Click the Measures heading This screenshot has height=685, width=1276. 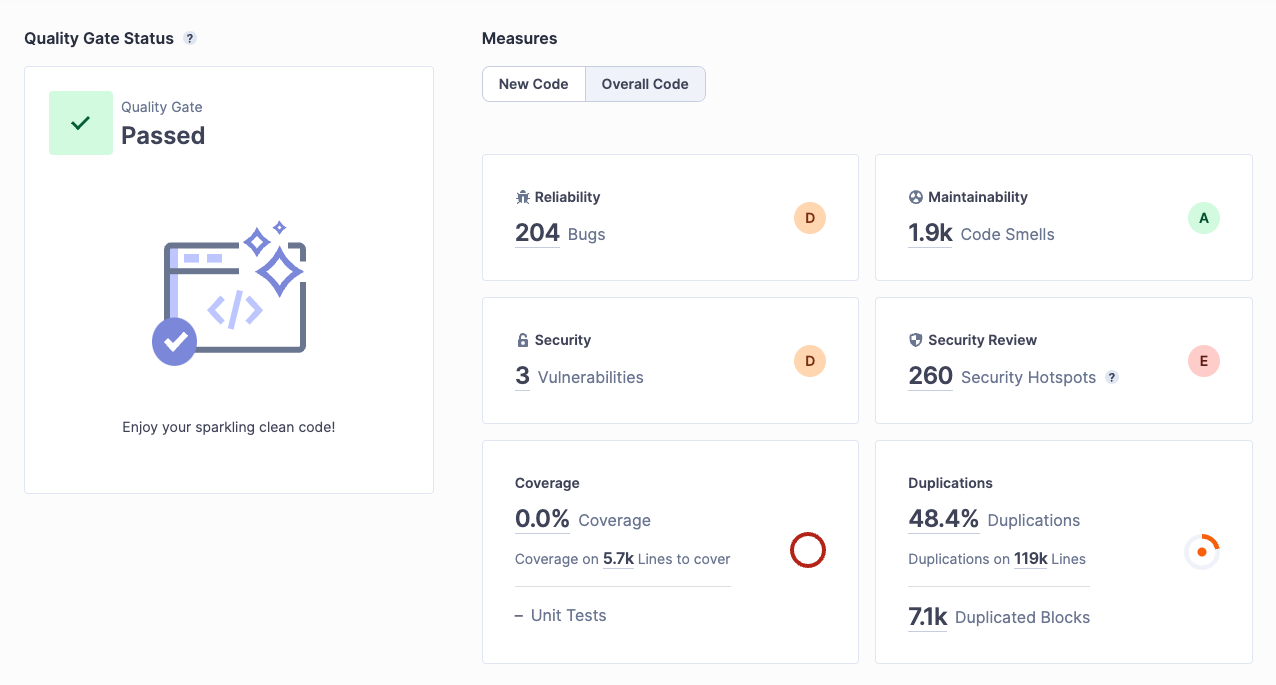(520, 38)
